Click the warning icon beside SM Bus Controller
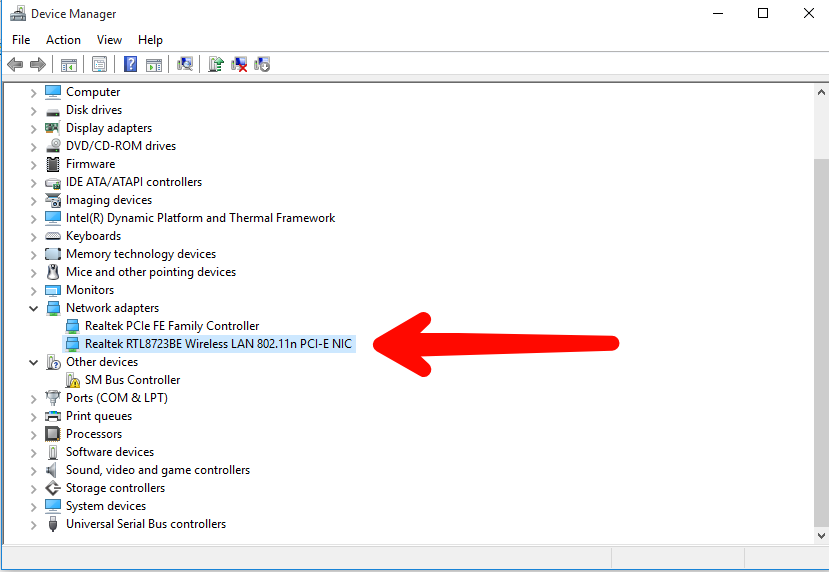The width and height of the screenshot is (829, 572). click(72, 380)
